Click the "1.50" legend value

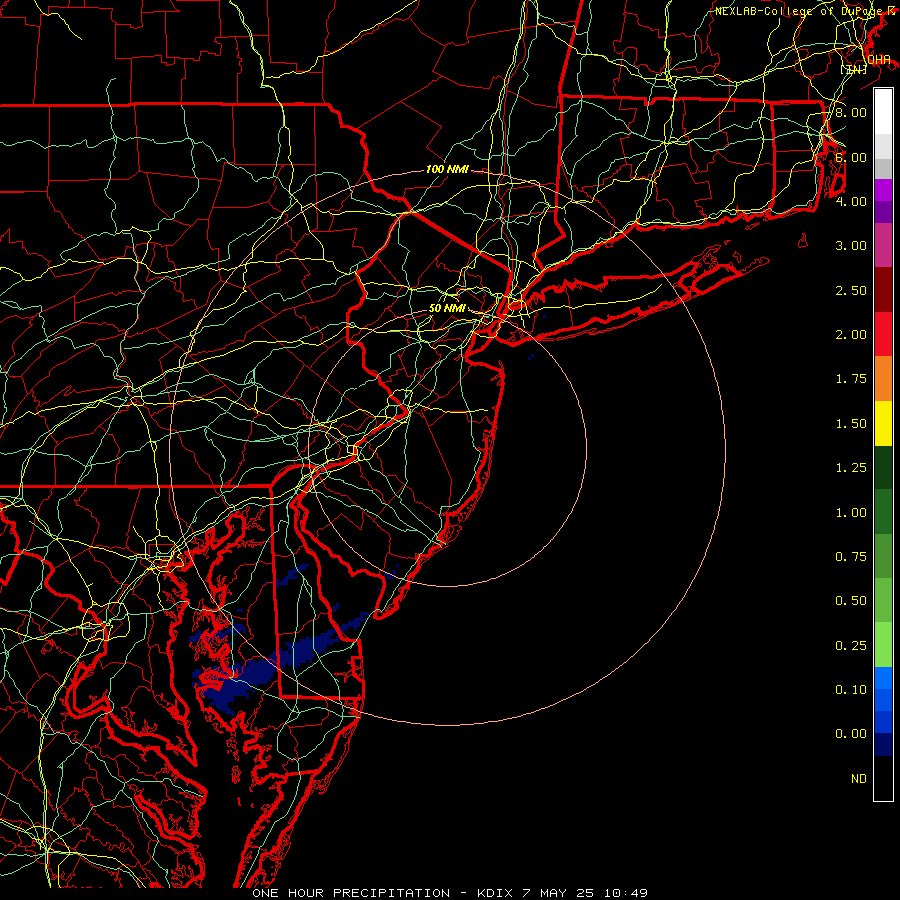click(851, 424)
